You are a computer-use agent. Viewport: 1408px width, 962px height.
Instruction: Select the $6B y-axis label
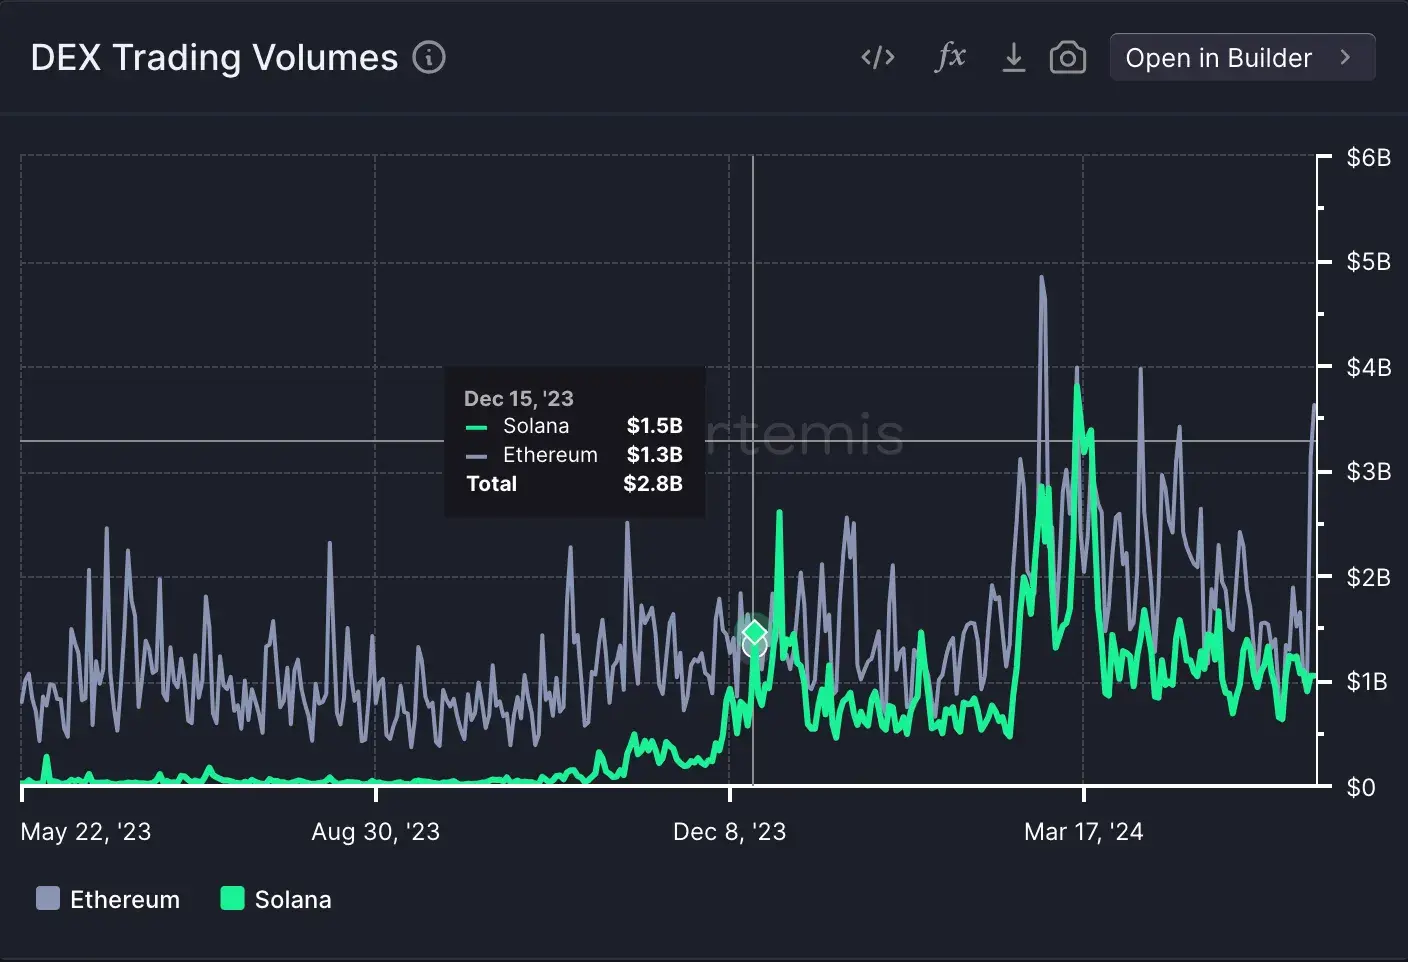1368,157
